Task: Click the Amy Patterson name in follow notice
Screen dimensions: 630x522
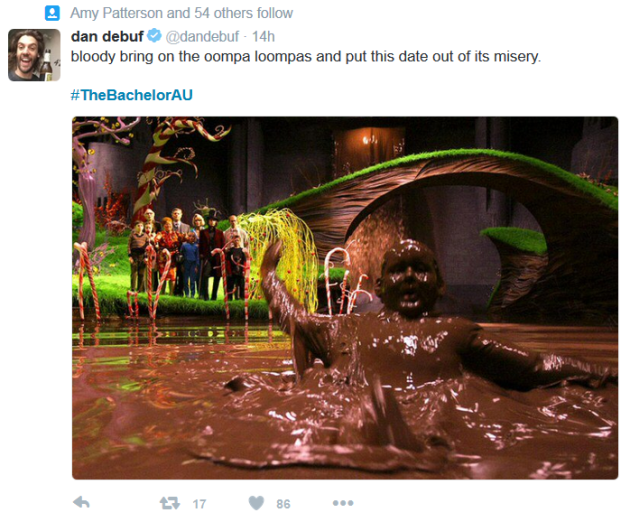Action: pos(117,13)
